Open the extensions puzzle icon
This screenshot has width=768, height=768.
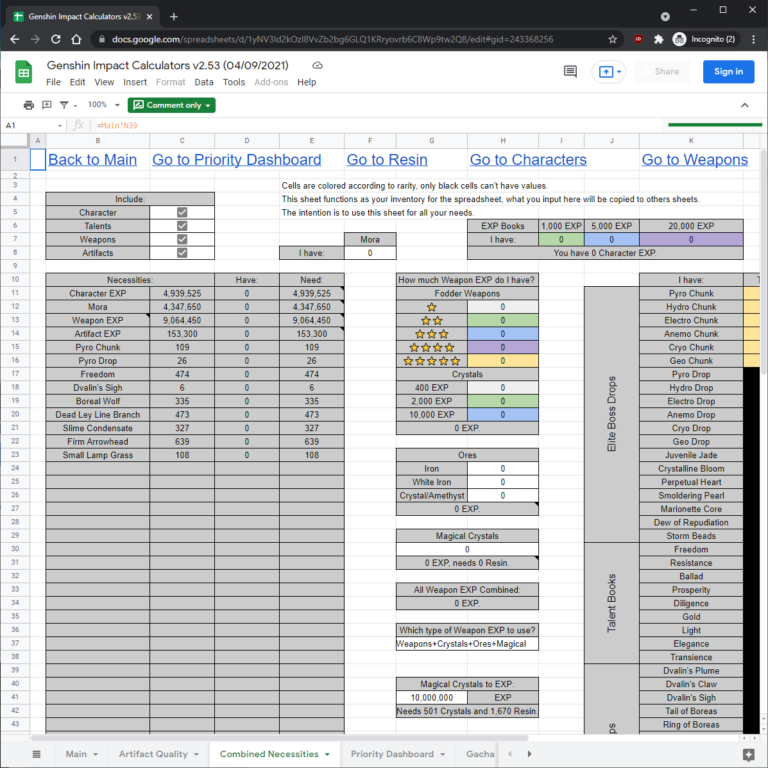659,39
